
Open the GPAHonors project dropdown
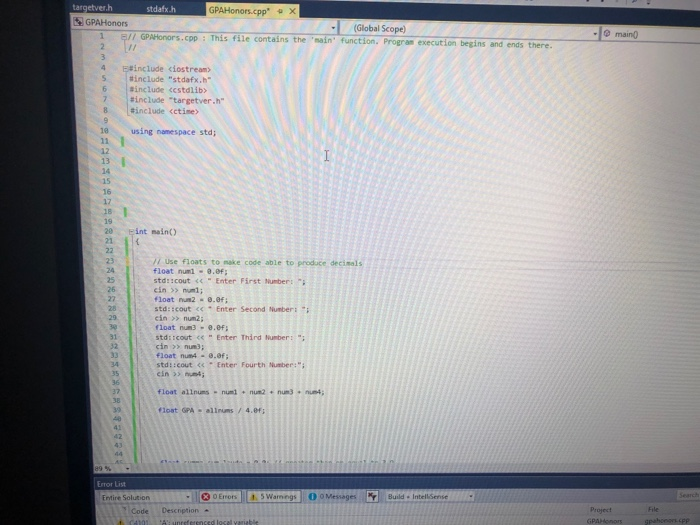tap(333, 28)
